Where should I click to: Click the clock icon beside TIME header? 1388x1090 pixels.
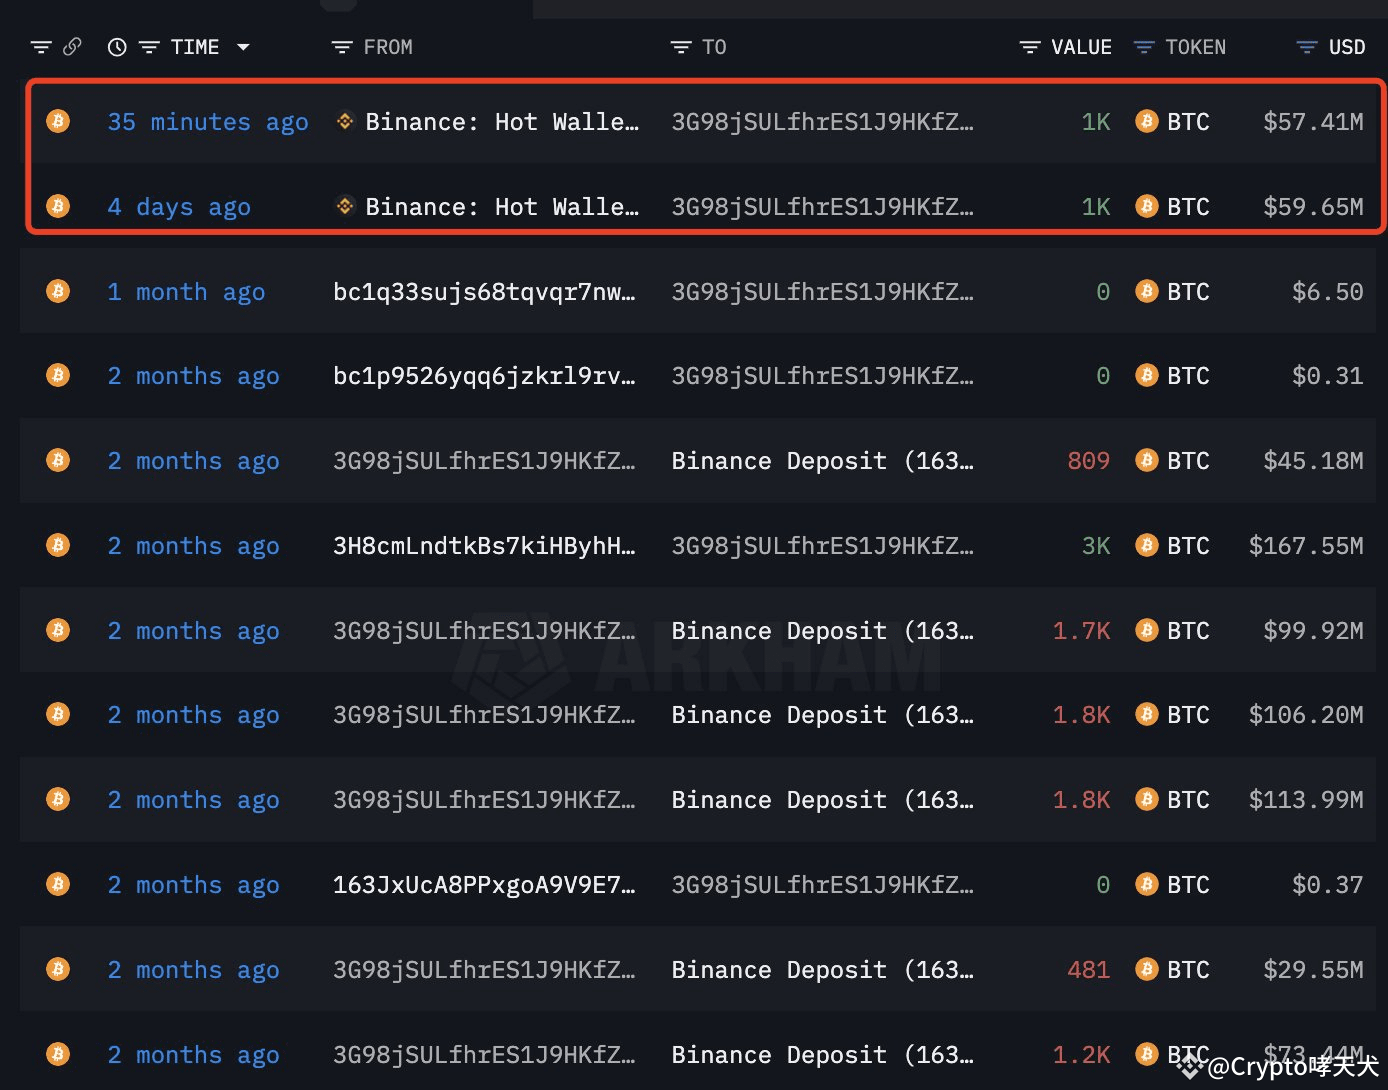117,46
